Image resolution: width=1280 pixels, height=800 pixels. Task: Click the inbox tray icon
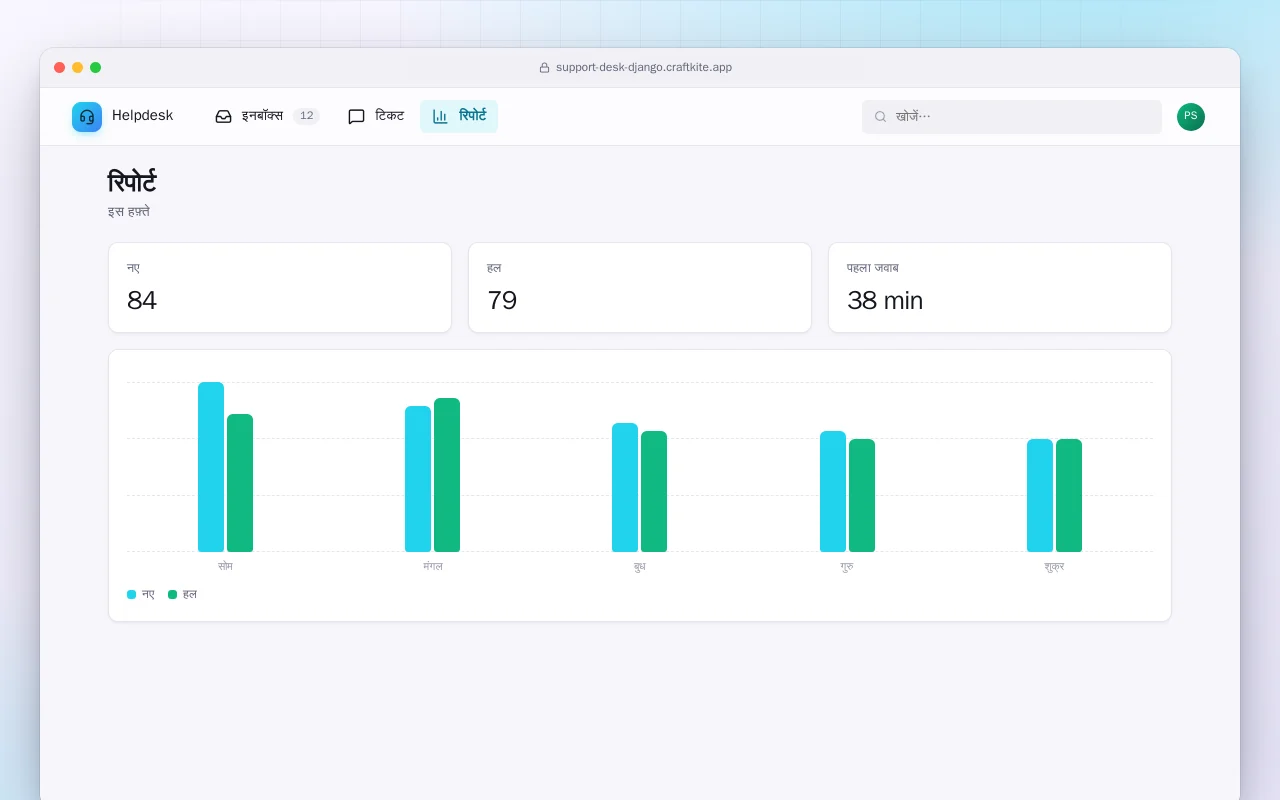(224, 117)
